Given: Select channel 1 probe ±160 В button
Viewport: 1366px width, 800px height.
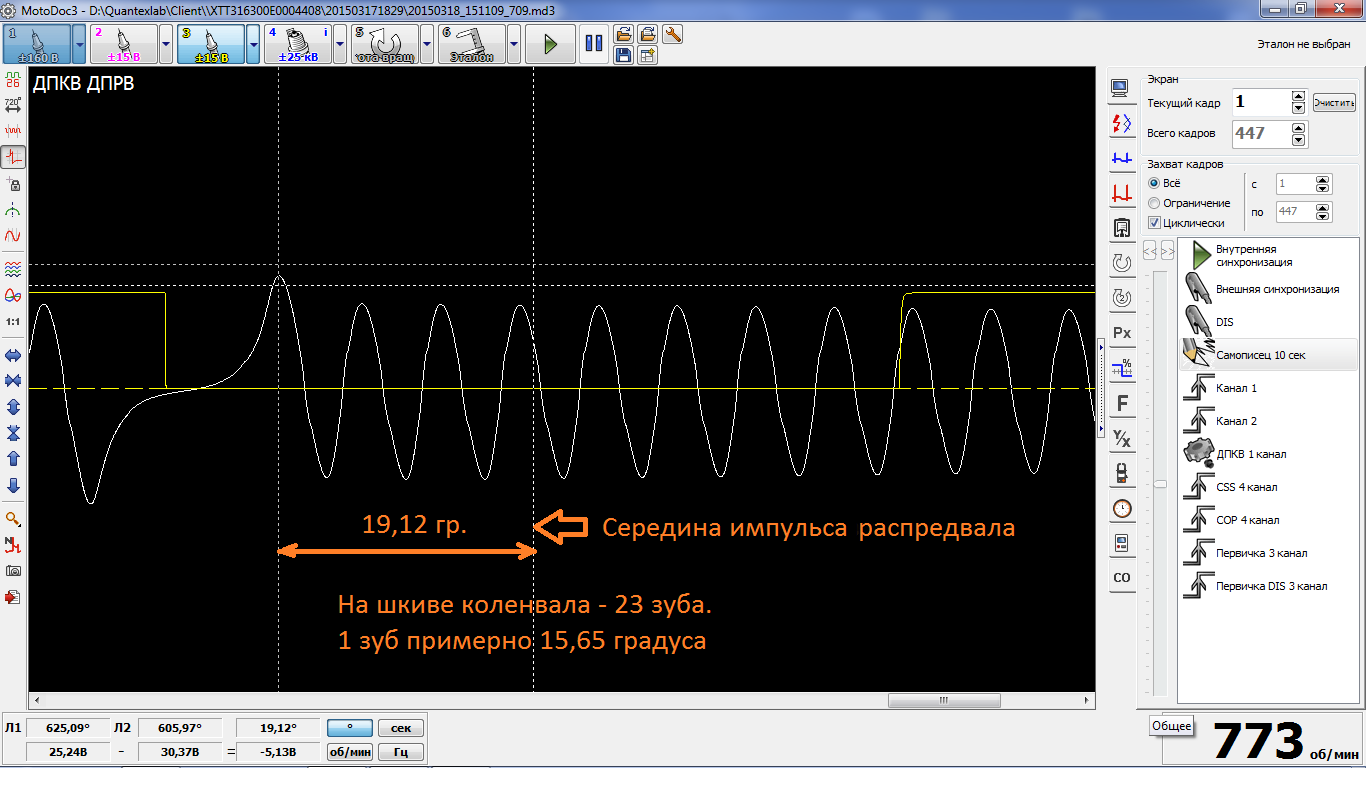Looking at the screenshot, I should (x=38, y=44).
